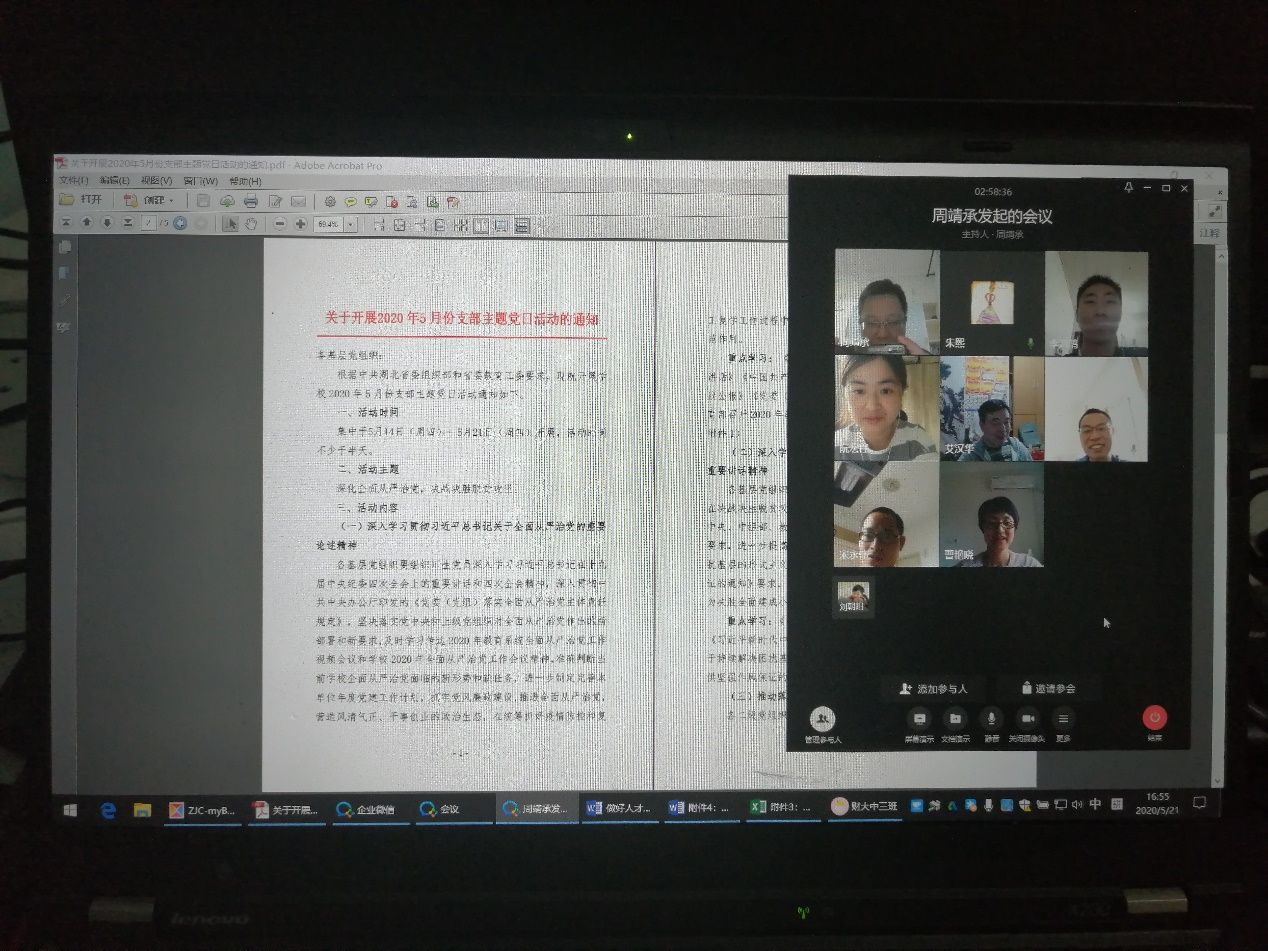Click the zoom in plus icon

point(300,224)
